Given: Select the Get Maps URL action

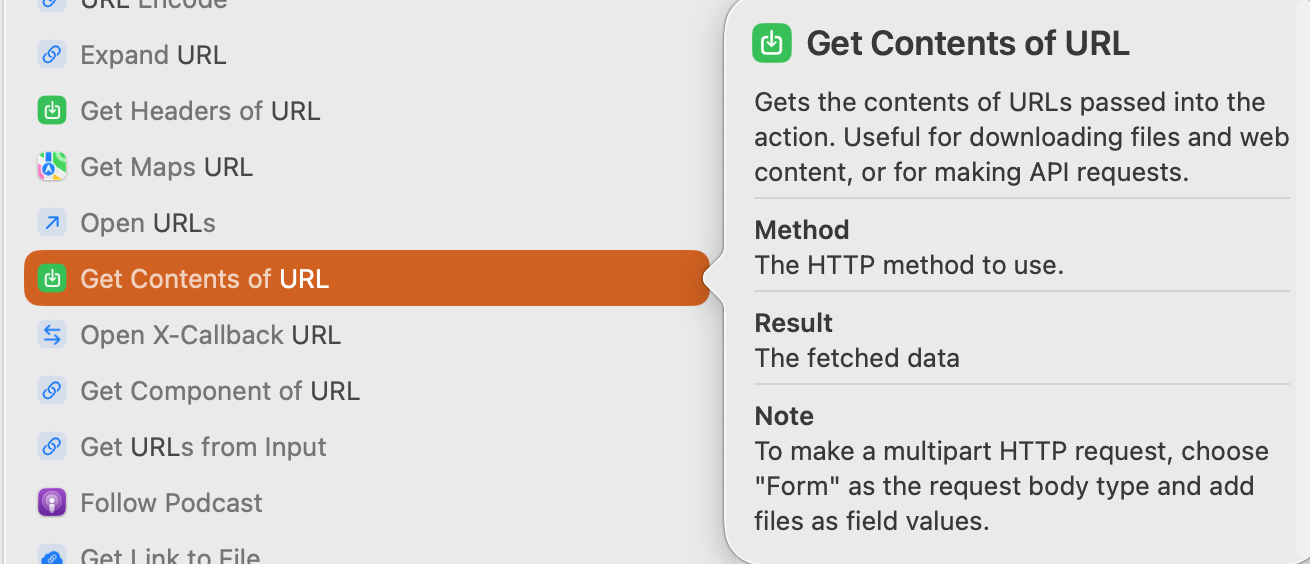Looking at the screenshot, I should tap(166, 167).
